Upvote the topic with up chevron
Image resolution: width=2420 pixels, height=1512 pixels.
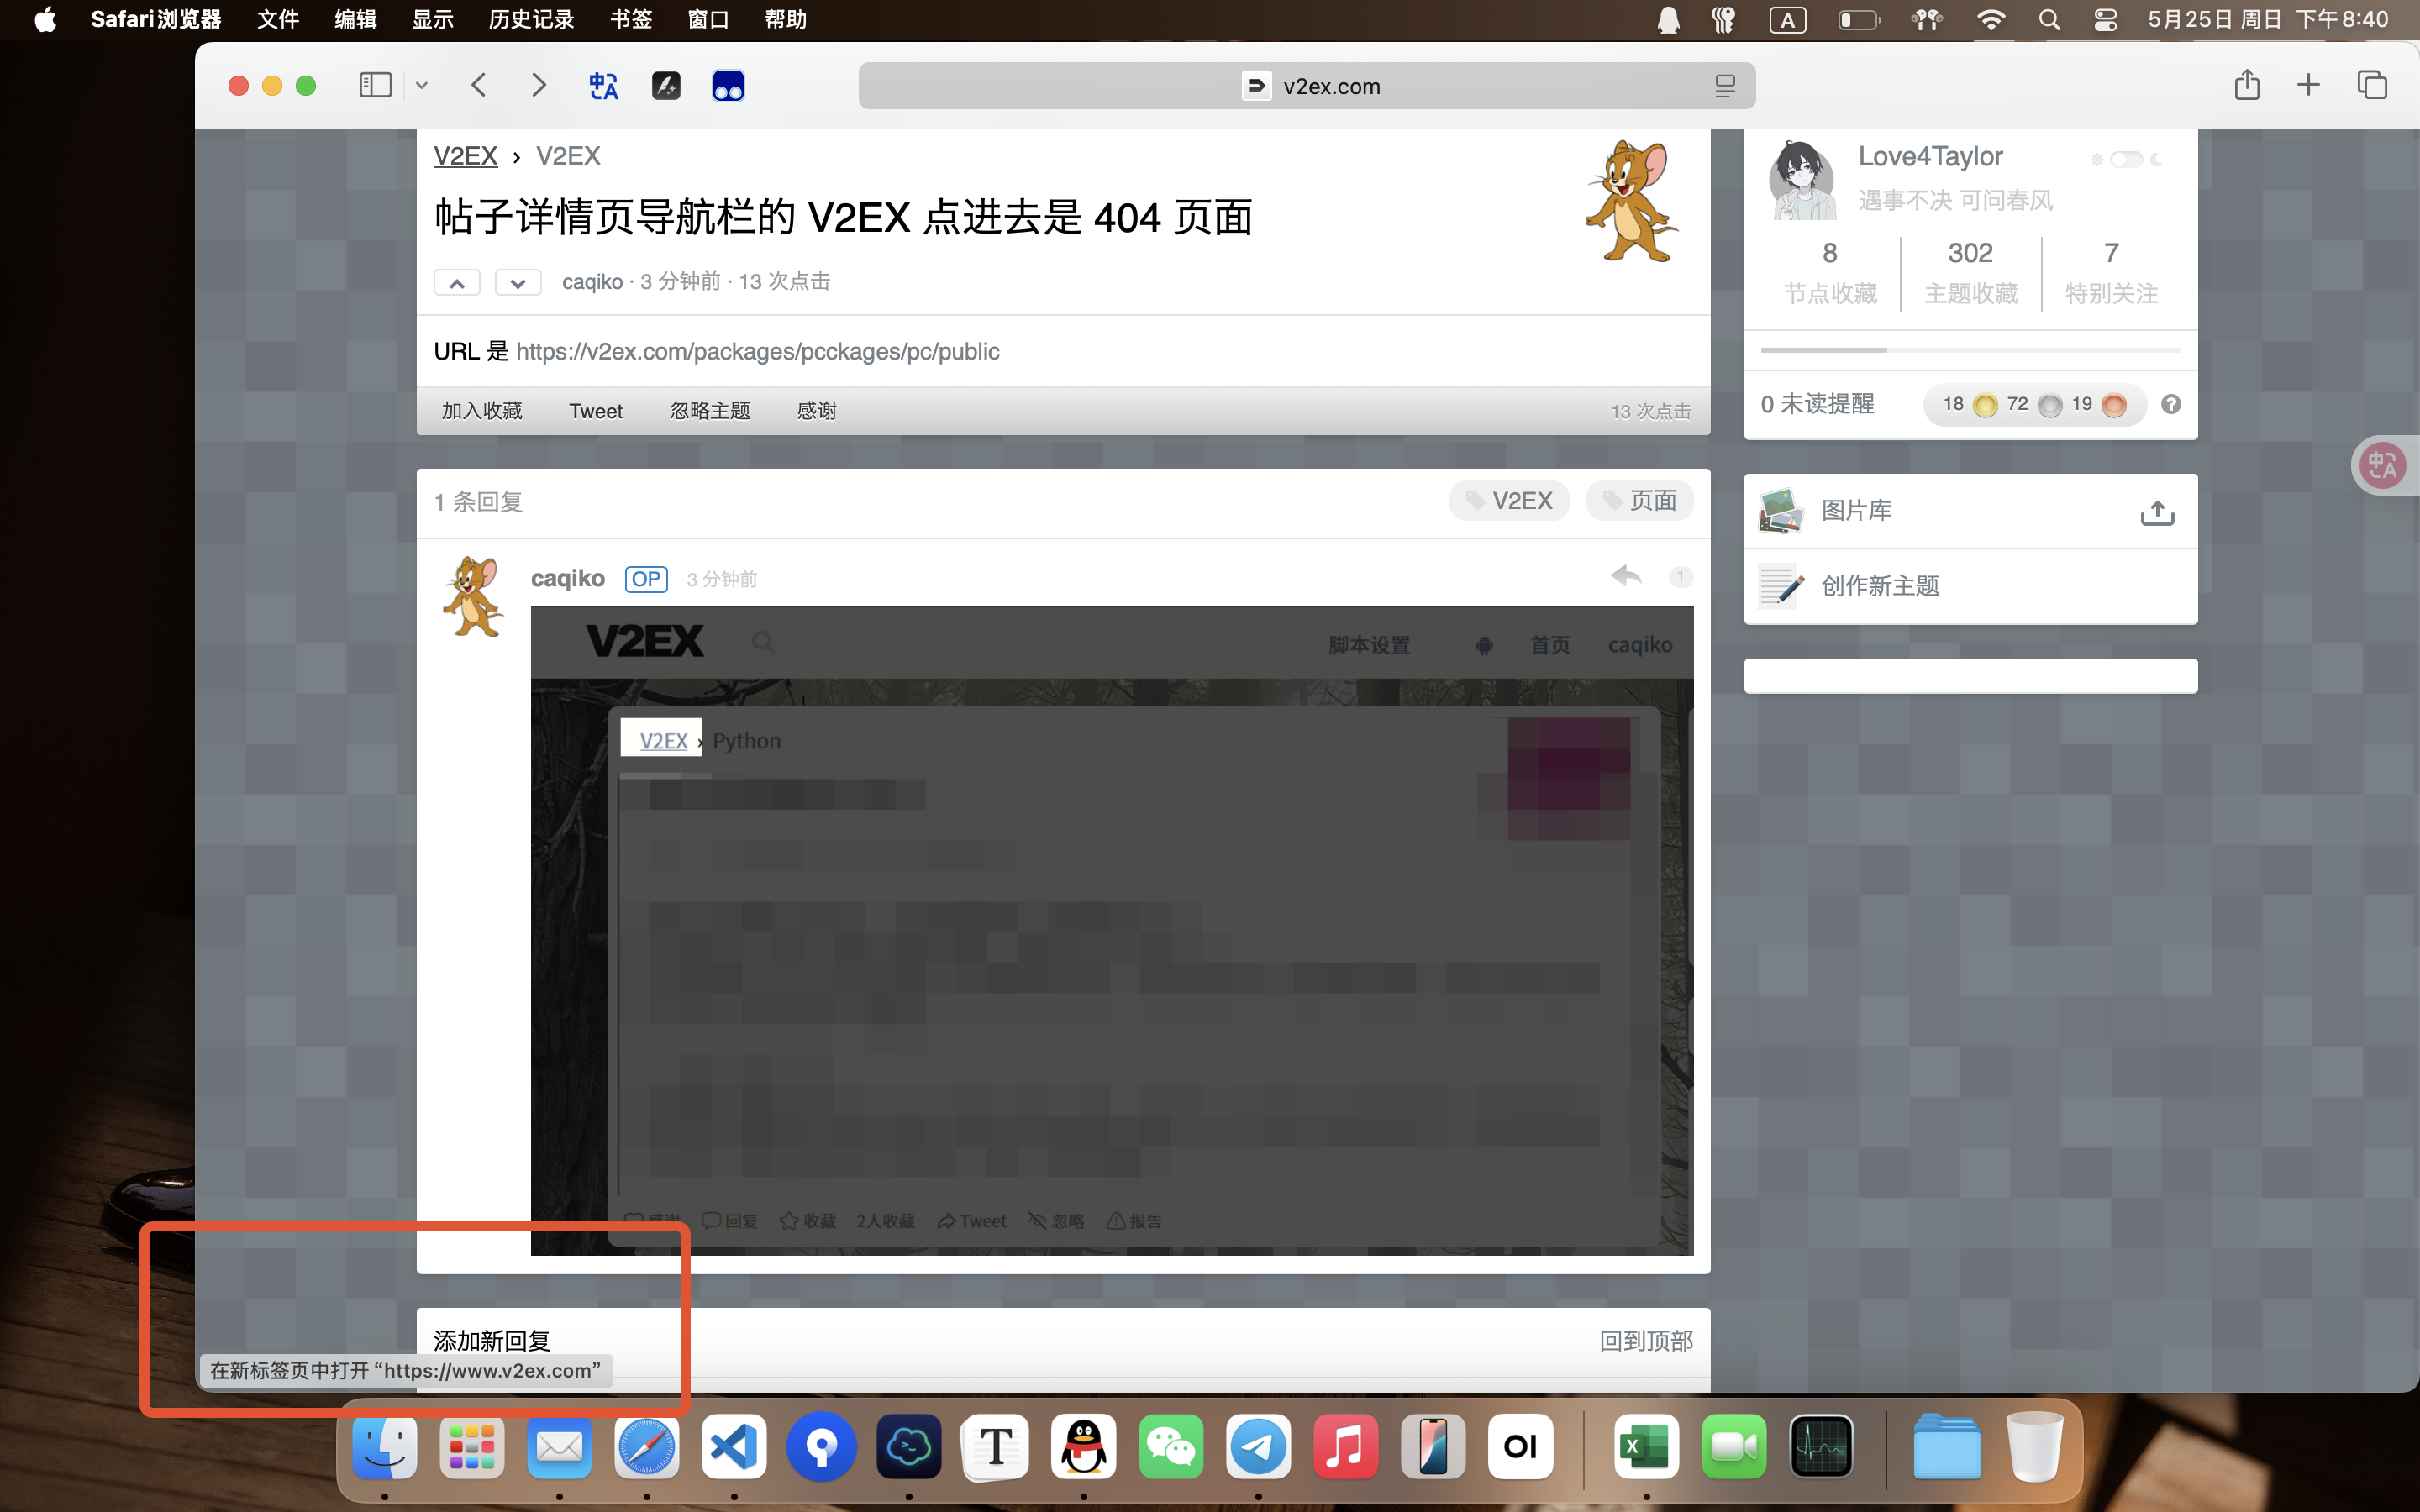coord(457,283)
